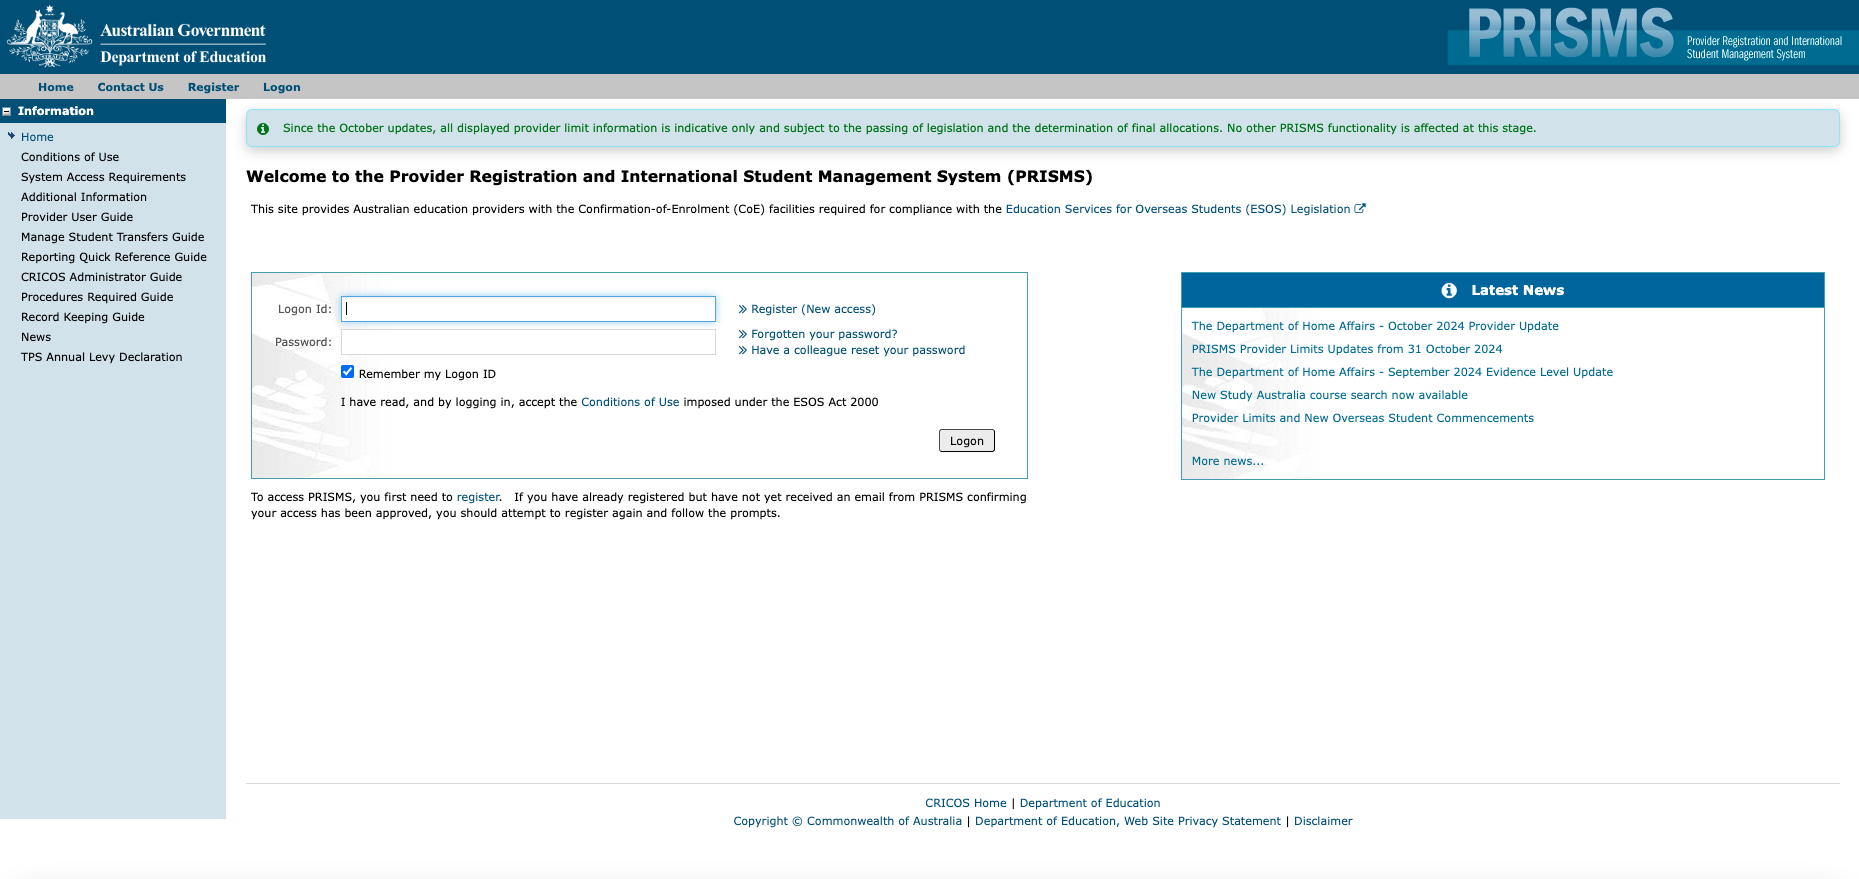Click the arrow marker next to sidebar Home

tap(11, 136)
